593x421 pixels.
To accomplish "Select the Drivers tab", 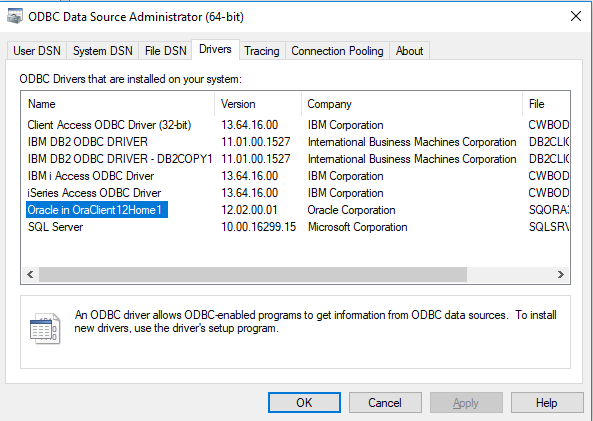I will click(215, 49).
